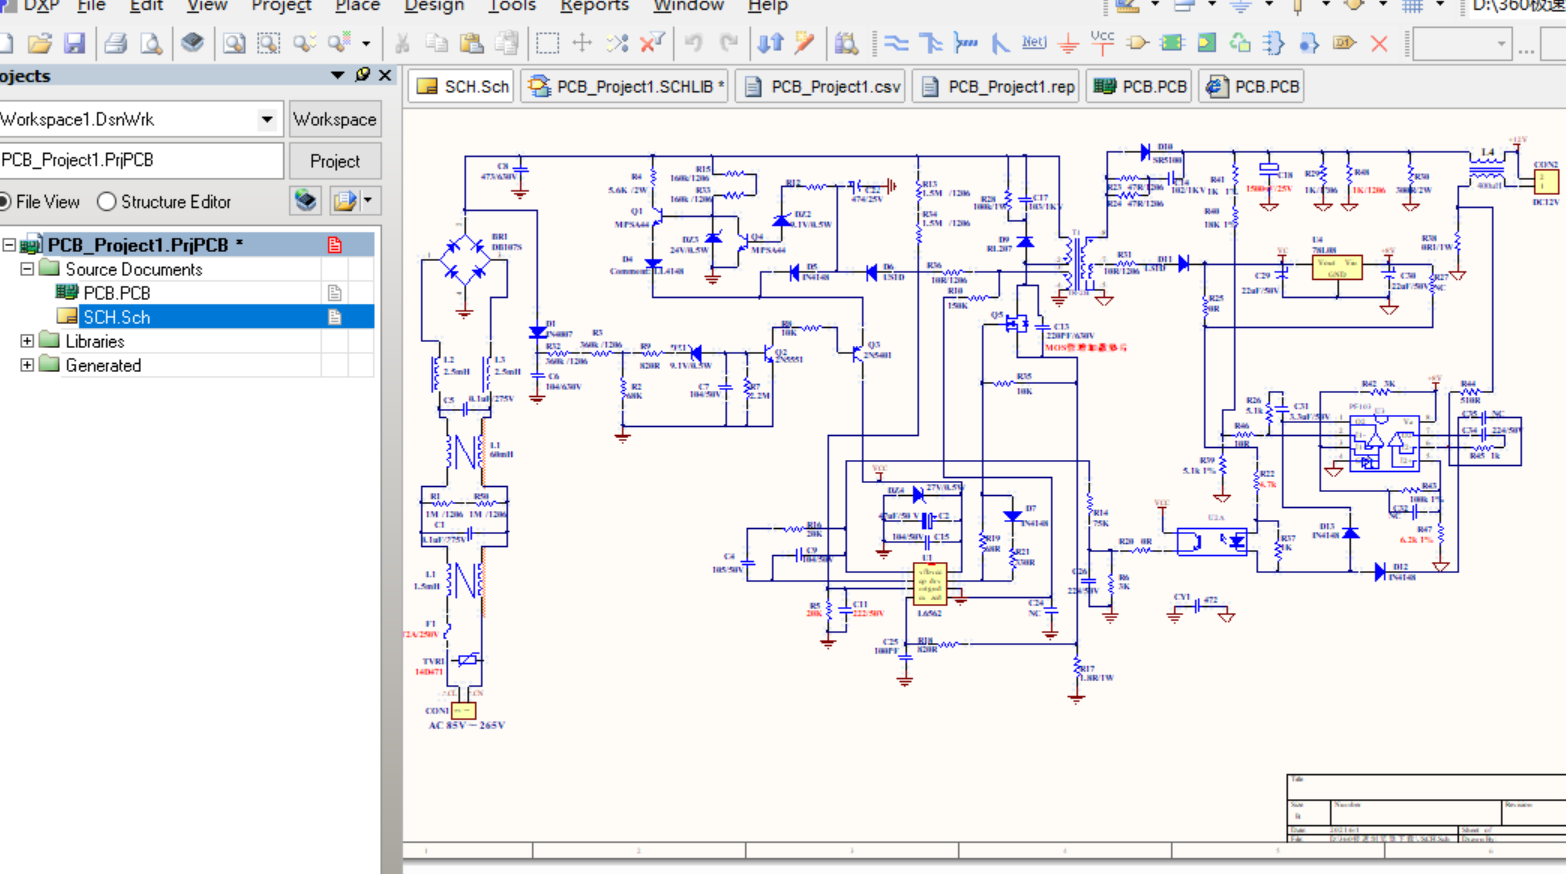Place a GND power port
This screenshot has height=874, width=1566.
[1068, 43]
